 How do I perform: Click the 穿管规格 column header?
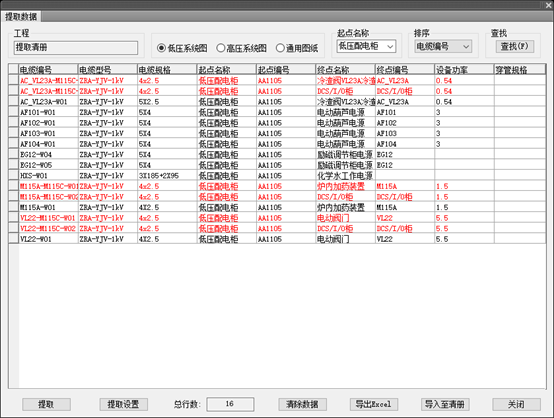click(x=520, y=70)
